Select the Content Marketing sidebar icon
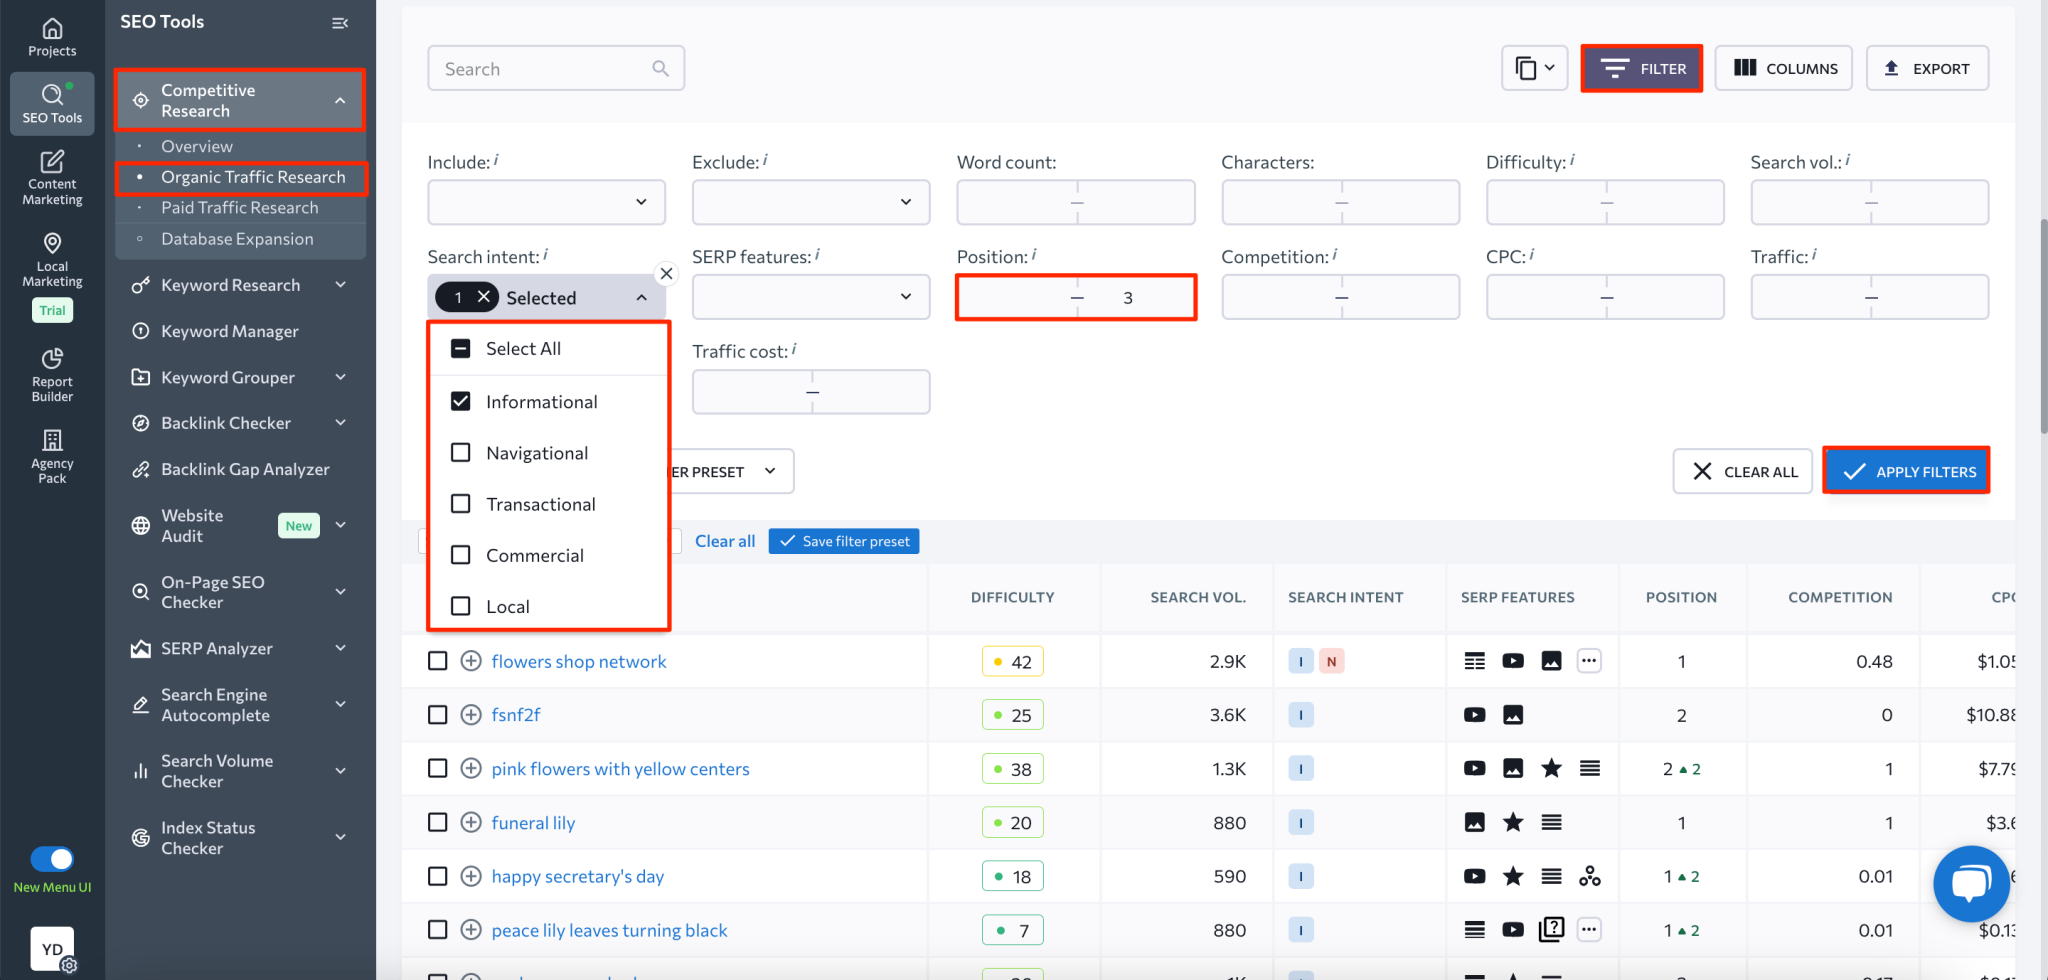2048x980 pixels. click(51, 177)
